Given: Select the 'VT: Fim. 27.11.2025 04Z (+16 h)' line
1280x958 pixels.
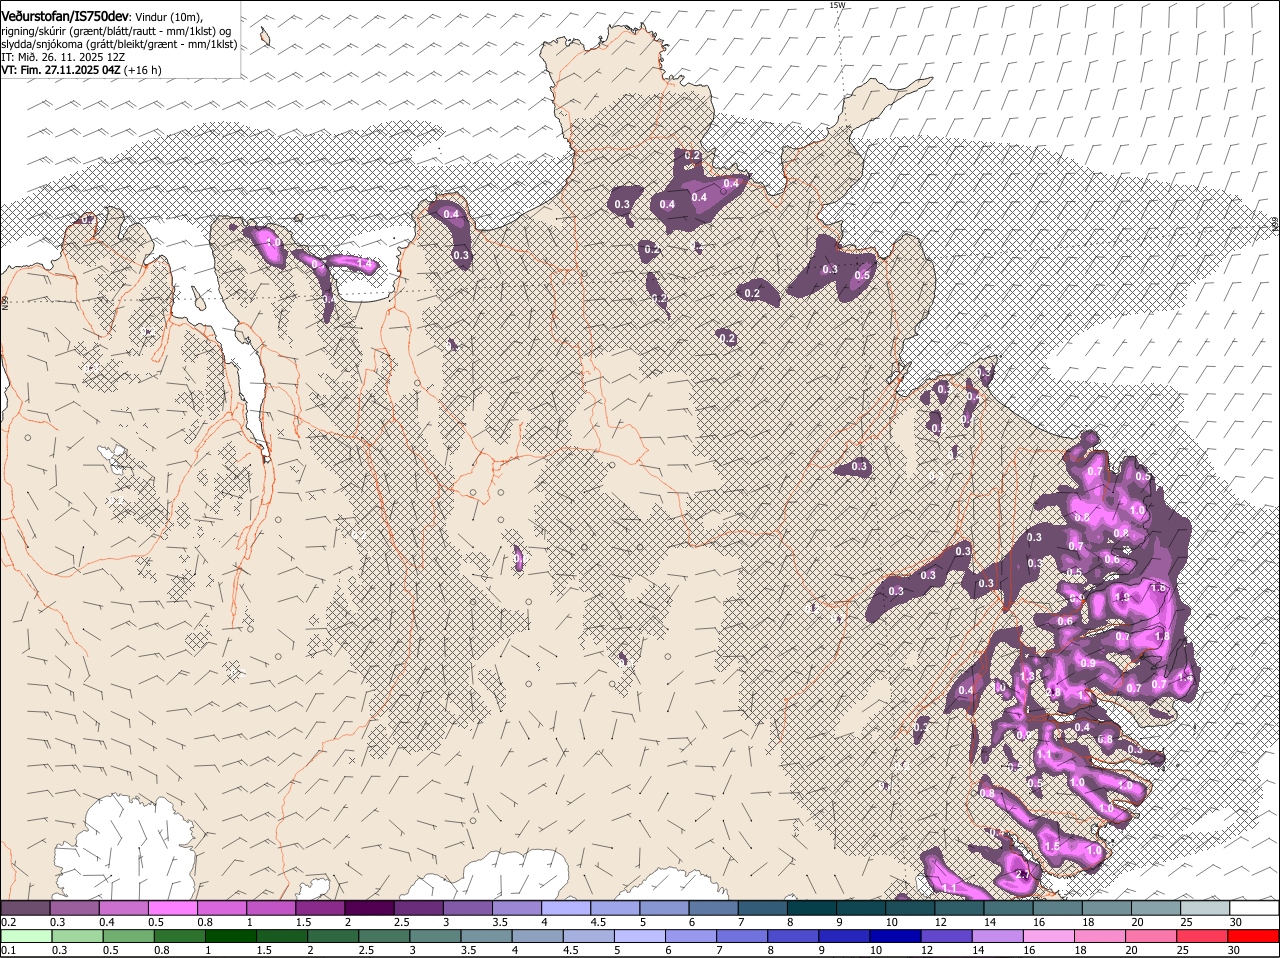Looking at the screenshot, I should pyautogui.click(x=81, y=70).
